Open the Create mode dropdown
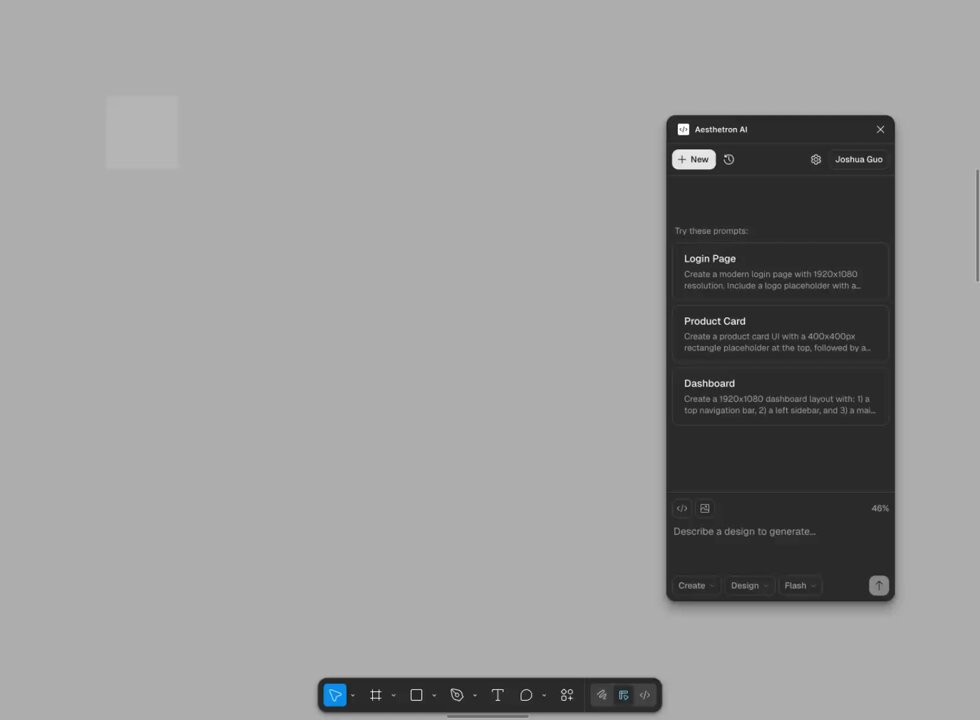The width and height of the screenshot is (980, 720). (696, 586)
